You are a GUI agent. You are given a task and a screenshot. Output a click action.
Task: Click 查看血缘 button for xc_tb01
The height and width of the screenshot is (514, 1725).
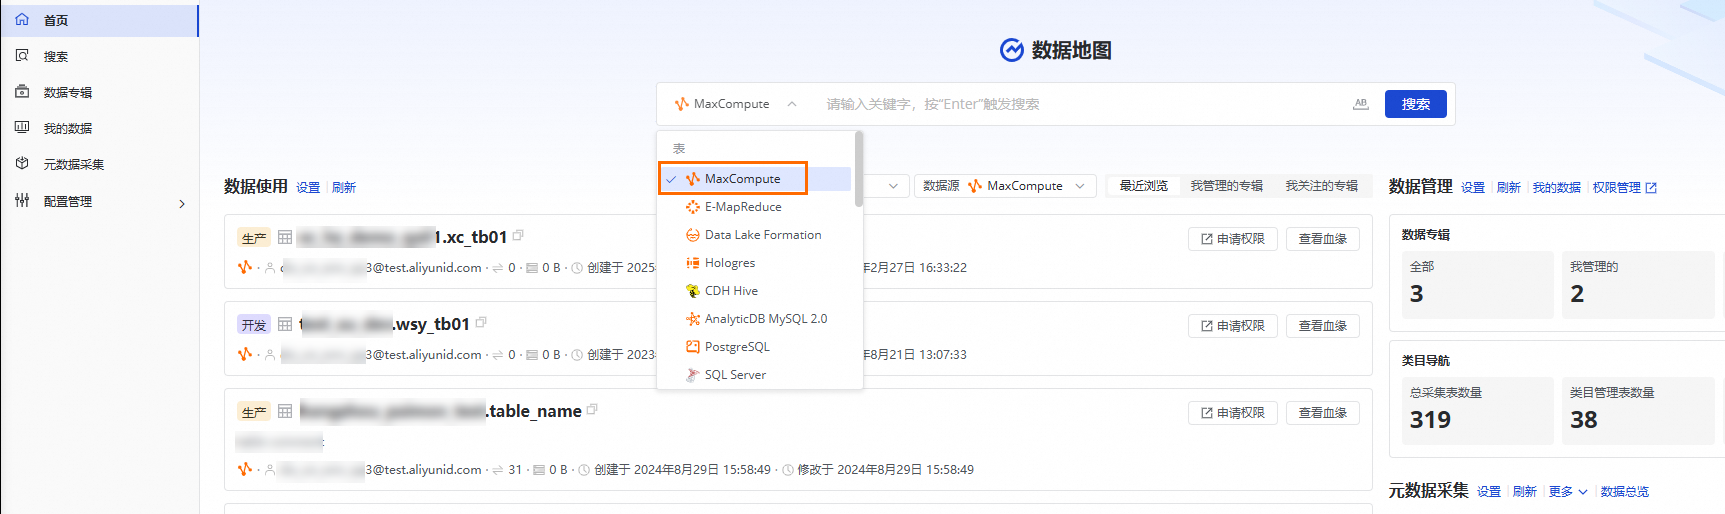tap(1322, 239)
